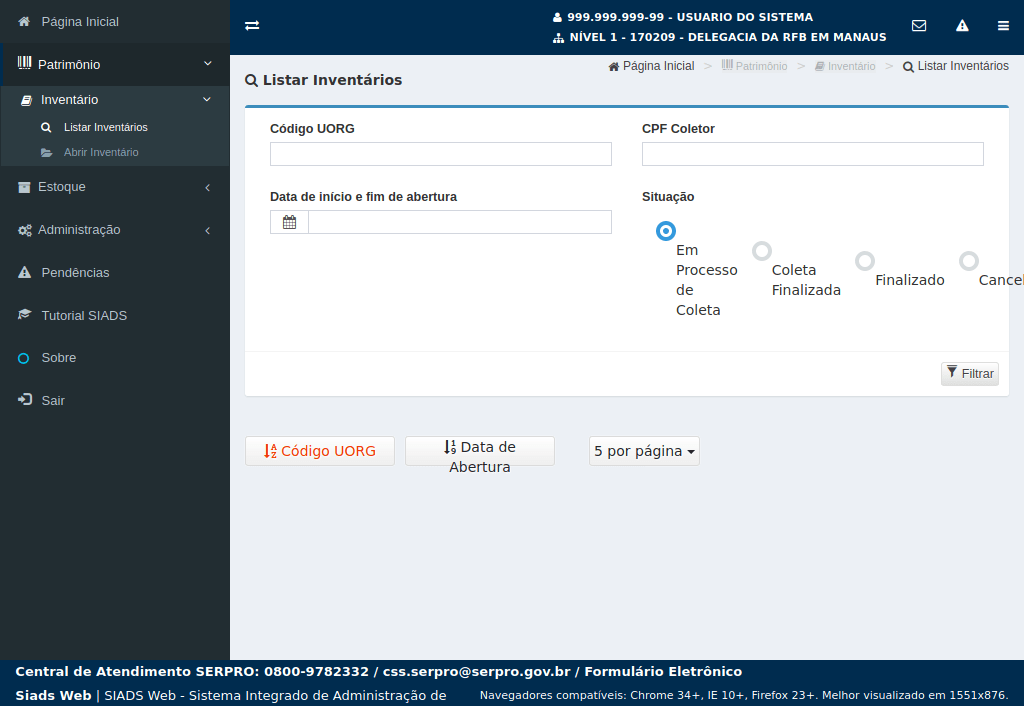This screenshot has height=706, width=1024.
Task: Click the Listar Inventários breadcrumb text
Action: (963, 66)
